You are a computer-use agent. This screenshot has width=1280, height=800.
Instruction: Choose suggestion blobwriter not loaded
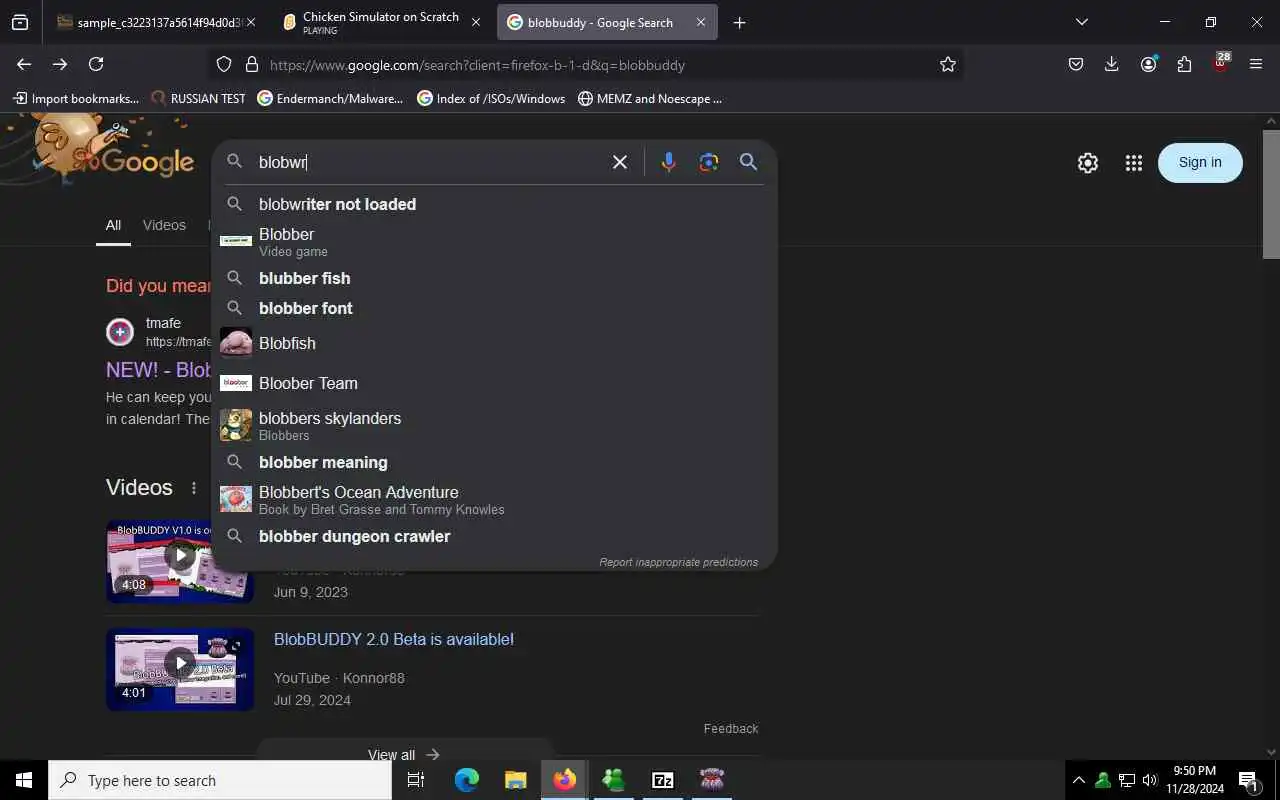coord(494,204)
